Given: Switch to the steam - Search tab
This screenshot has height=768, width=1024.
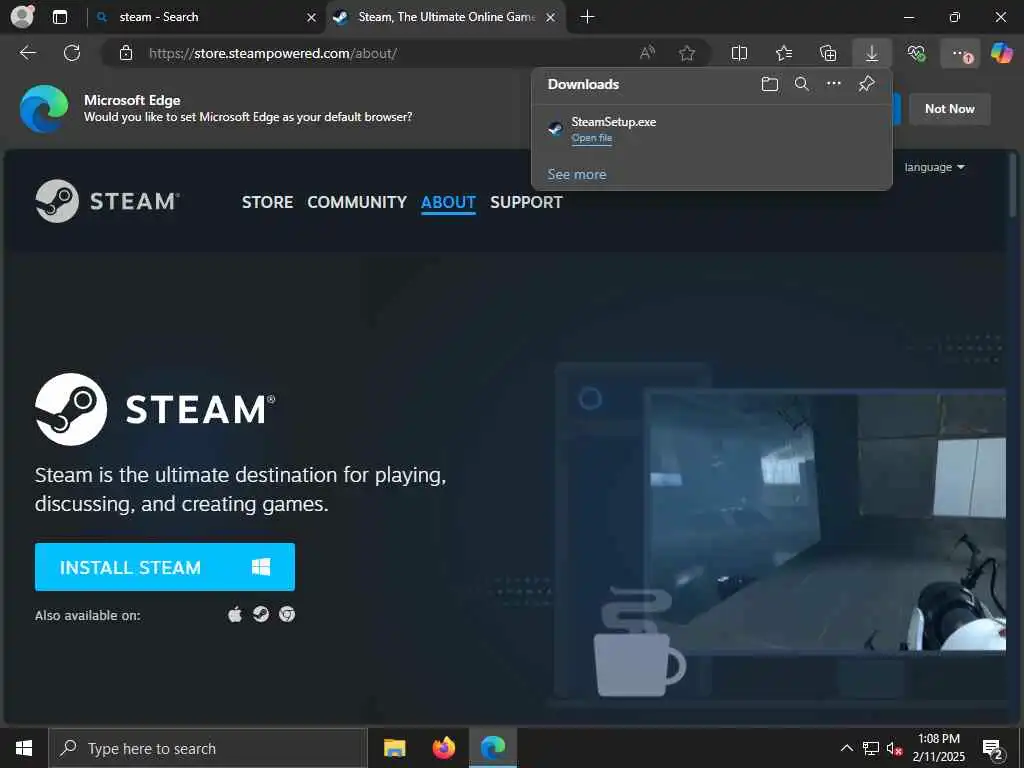Looking at the screenshot, I should pos(207,17).
